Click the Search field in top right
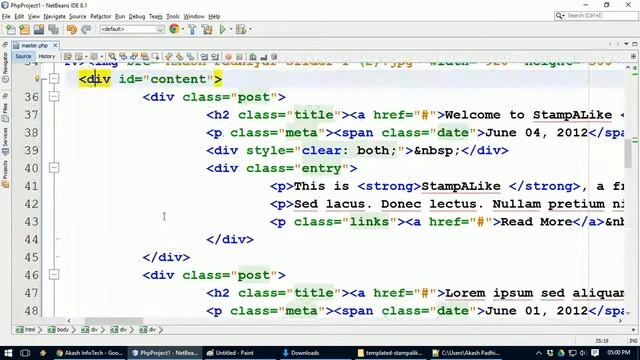Image resolution: width=640 pixels, height=360 pixels. (x=596, y=16)
